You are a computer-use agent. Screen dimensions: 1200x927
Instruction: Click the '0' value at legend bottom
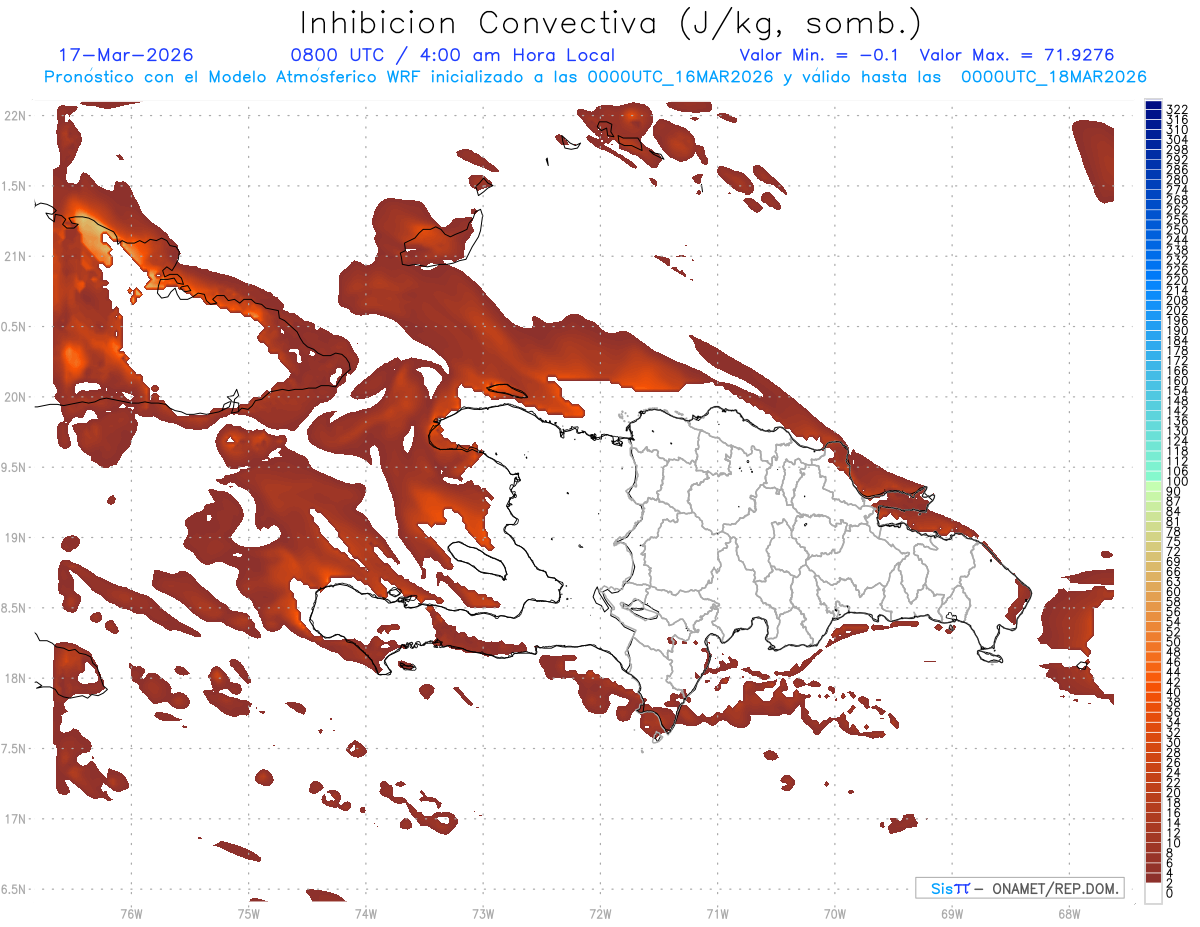pyautogui.click(x=1170, y=891)
